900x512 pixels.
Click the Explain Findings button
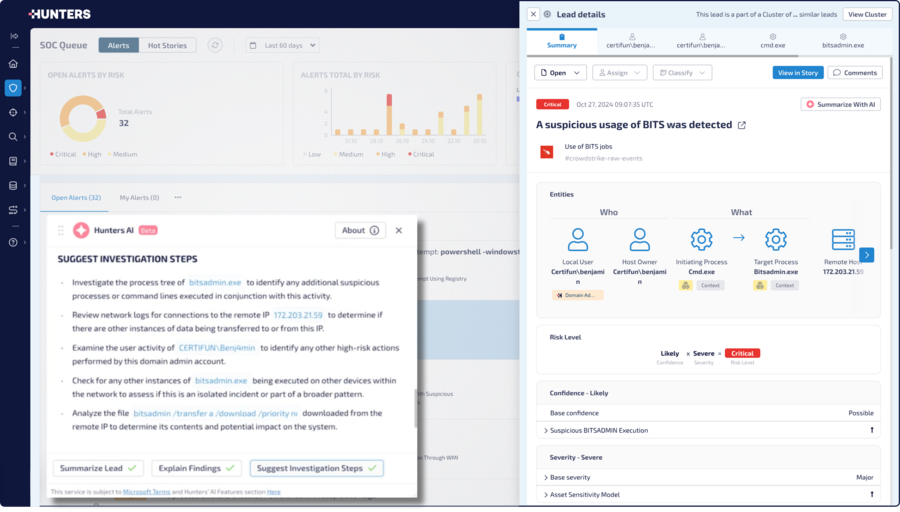[196, 468]
